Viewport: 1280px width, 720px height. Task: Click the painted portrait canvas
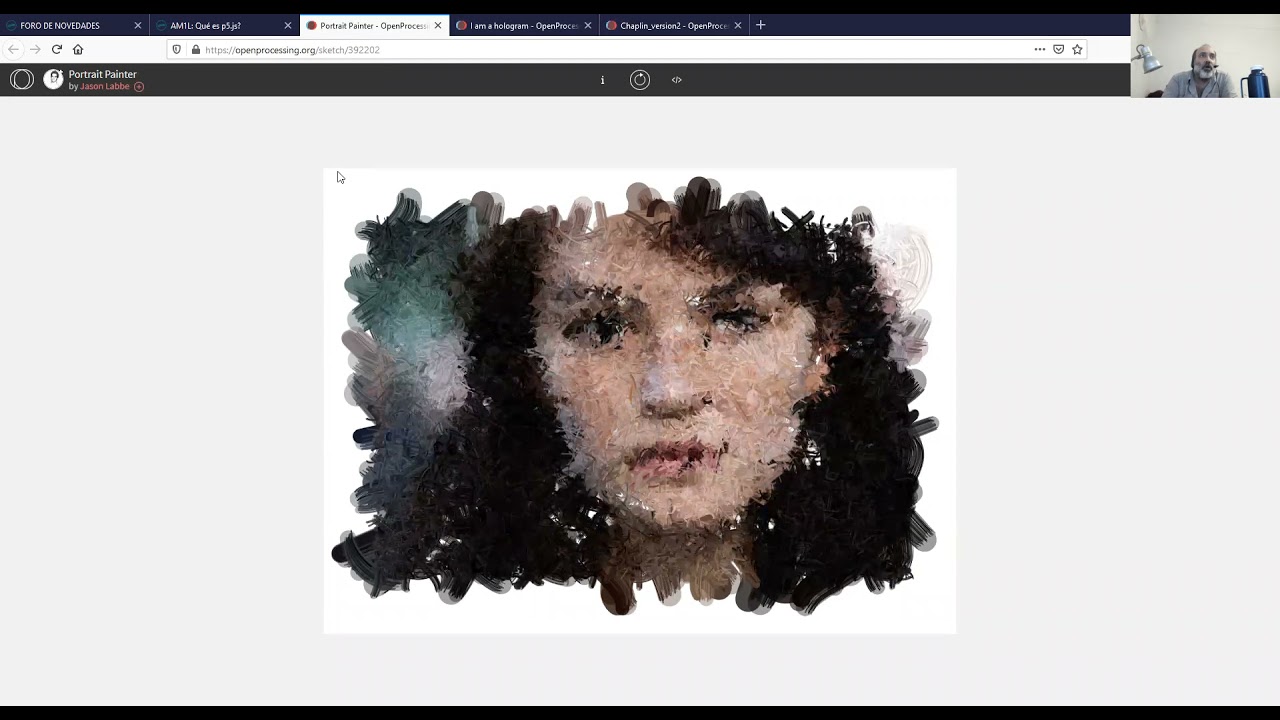pos(640,400)
